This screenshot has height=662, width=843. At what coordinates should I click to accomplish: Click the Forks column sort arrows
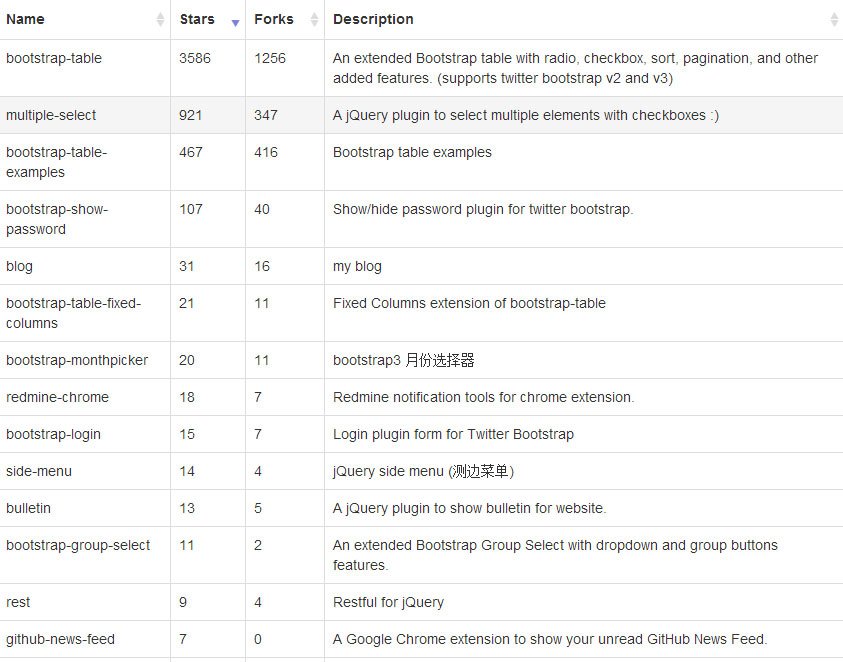coord(315,19)
